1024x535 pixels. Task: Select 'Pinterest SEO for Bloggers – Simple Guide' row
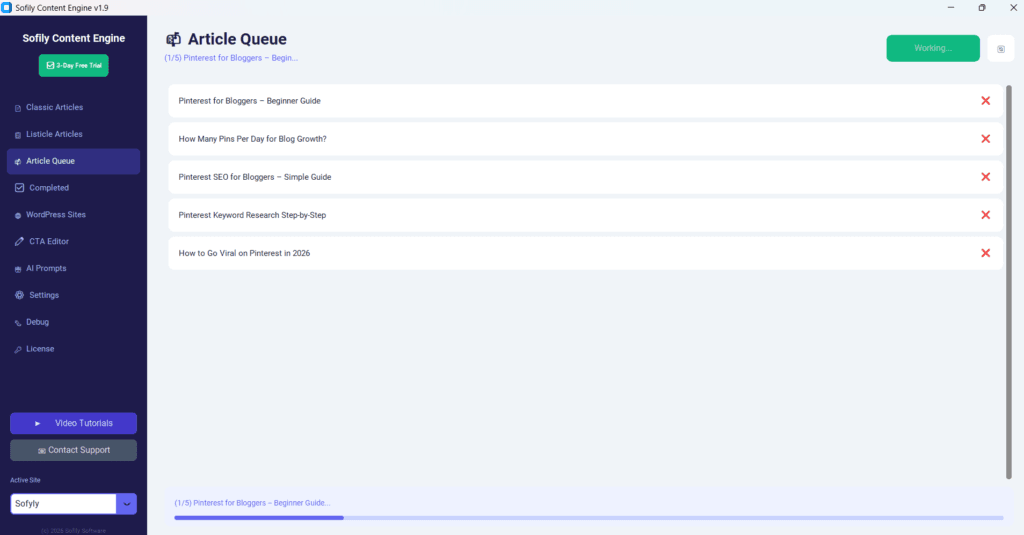pos(585,177)
